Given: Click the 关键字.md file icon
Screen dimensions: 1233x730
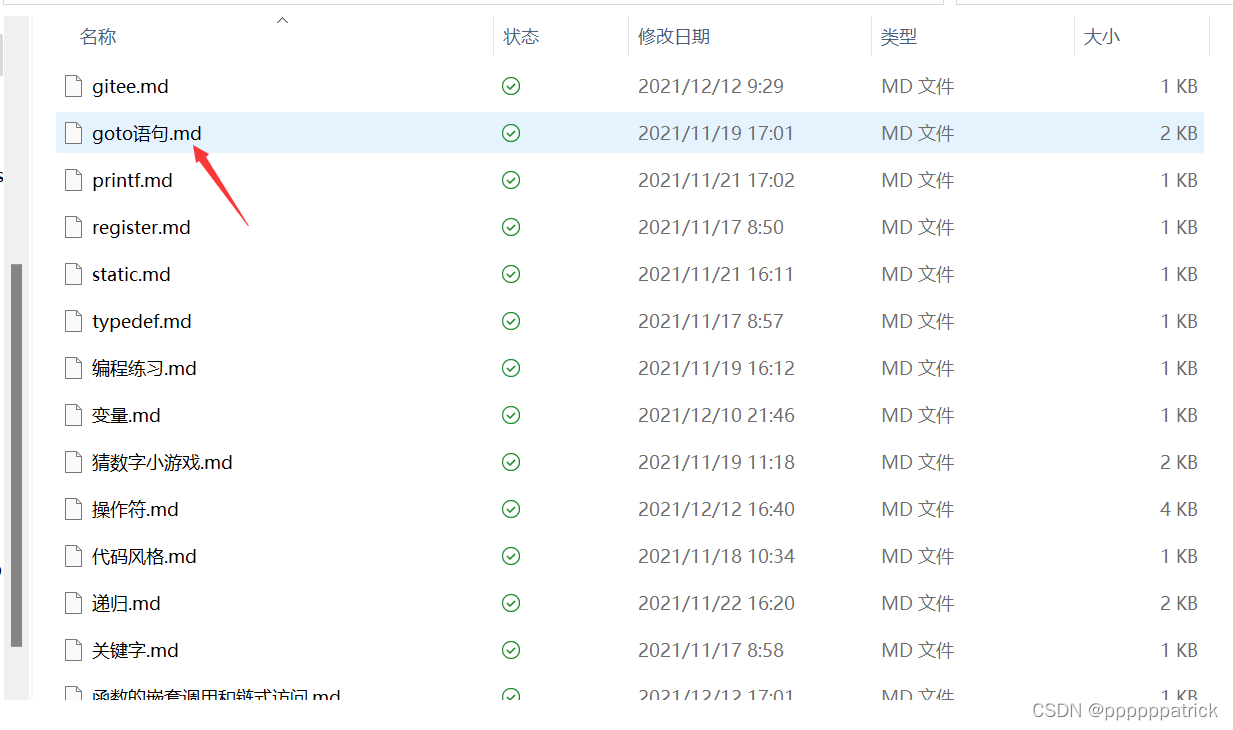Looking at the screenshot, I should tap(72, 650).
